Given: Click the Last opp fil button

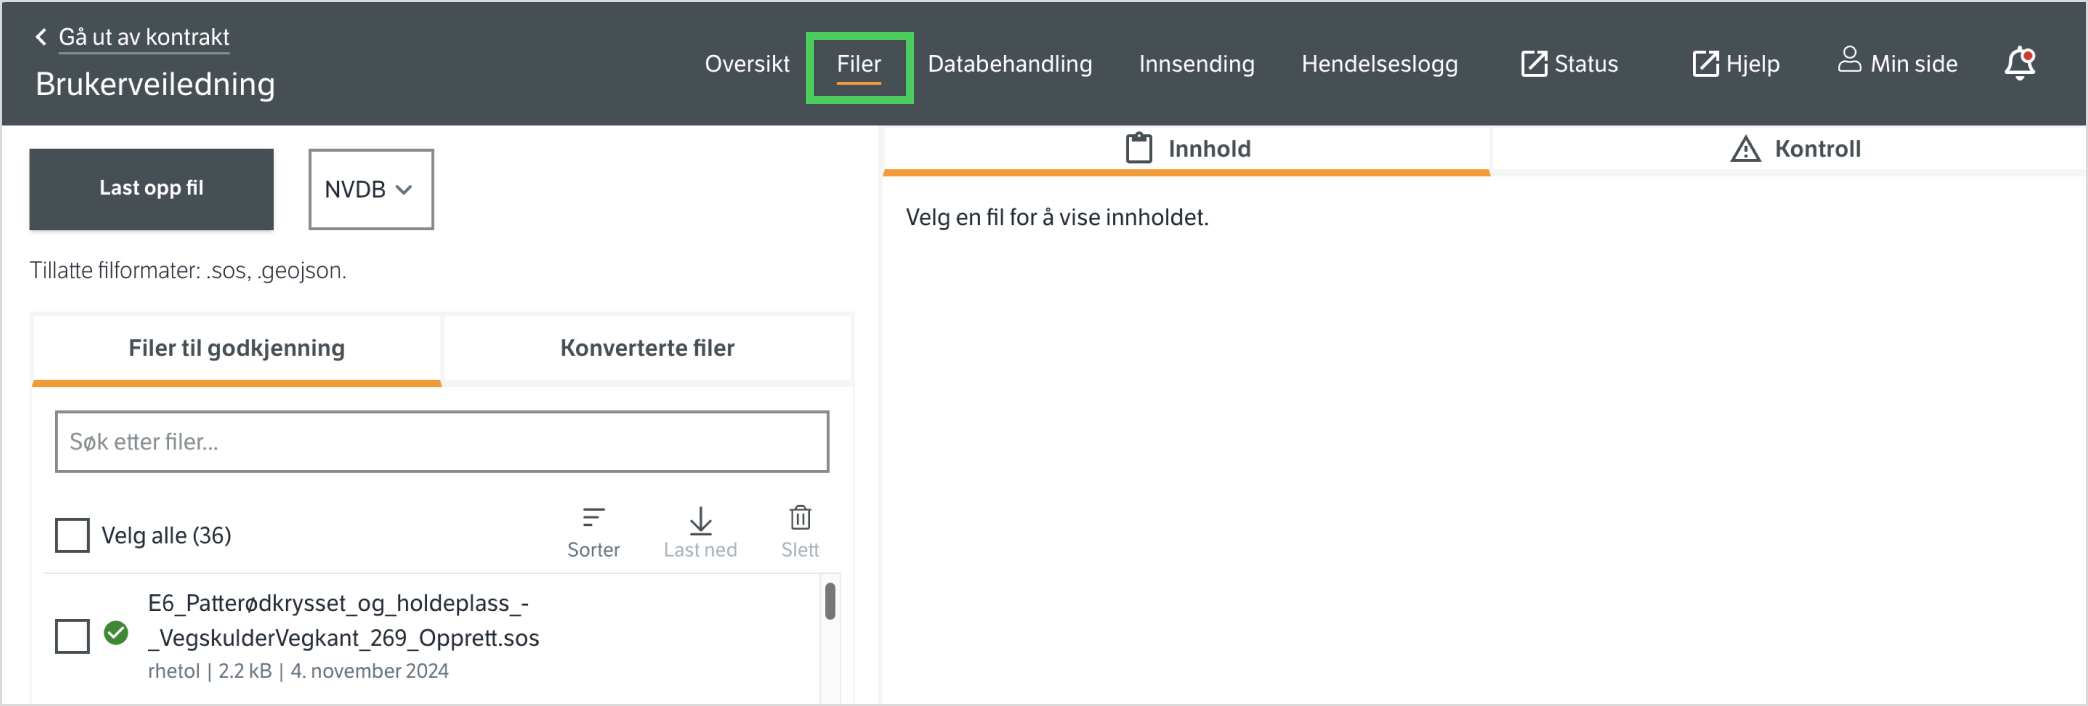Looking at the screenshot, I should point(152,189).
